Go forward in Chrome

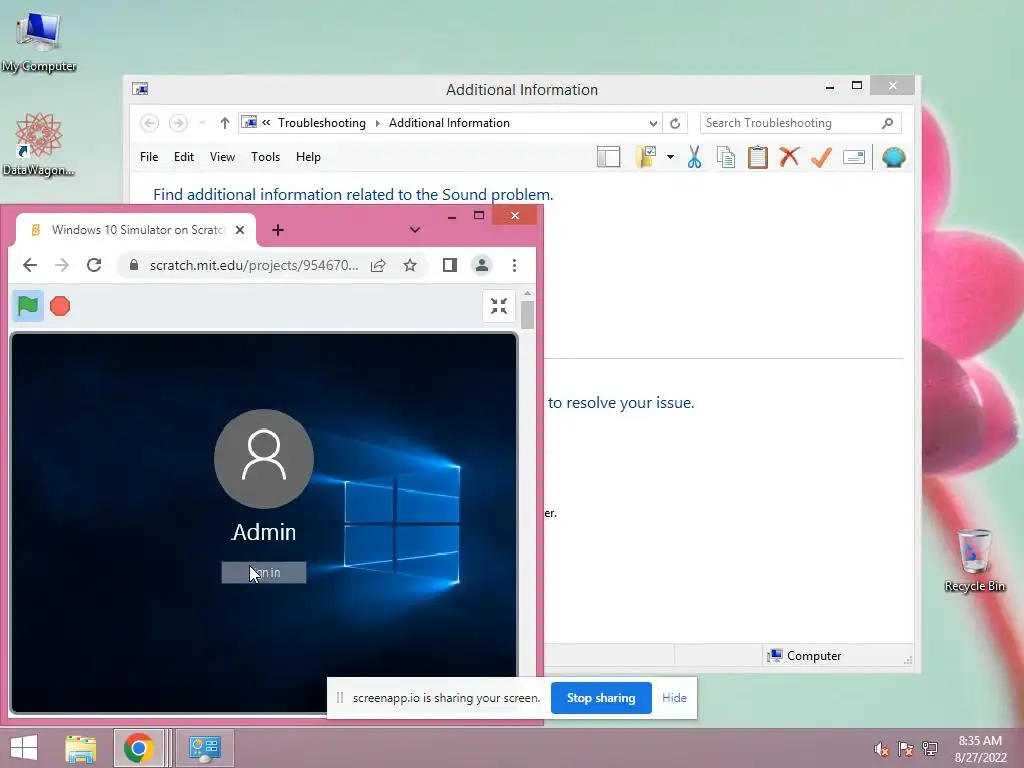pyautogui.click(x=62, y=265)
